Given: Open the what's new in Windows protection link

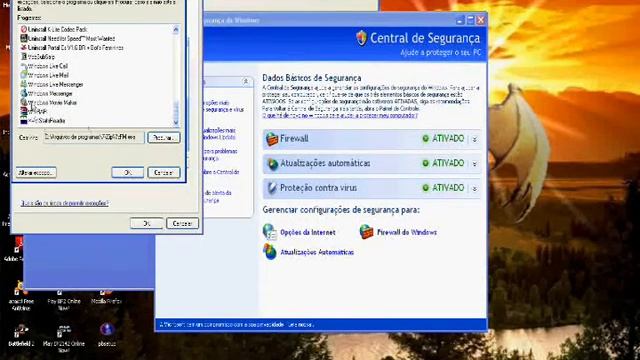Looking at the screenshot, I should [x=340, y=116].
